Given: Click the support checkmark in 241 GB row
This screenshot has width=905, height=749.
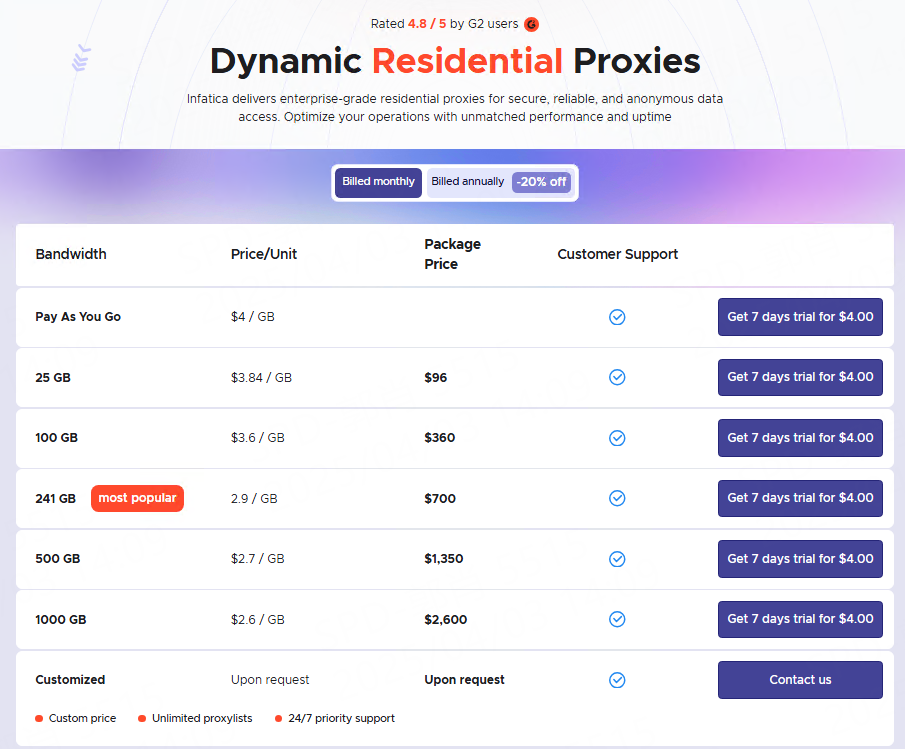Looking at the screenshot, I should pyautogui.click(x=617, y=498).
